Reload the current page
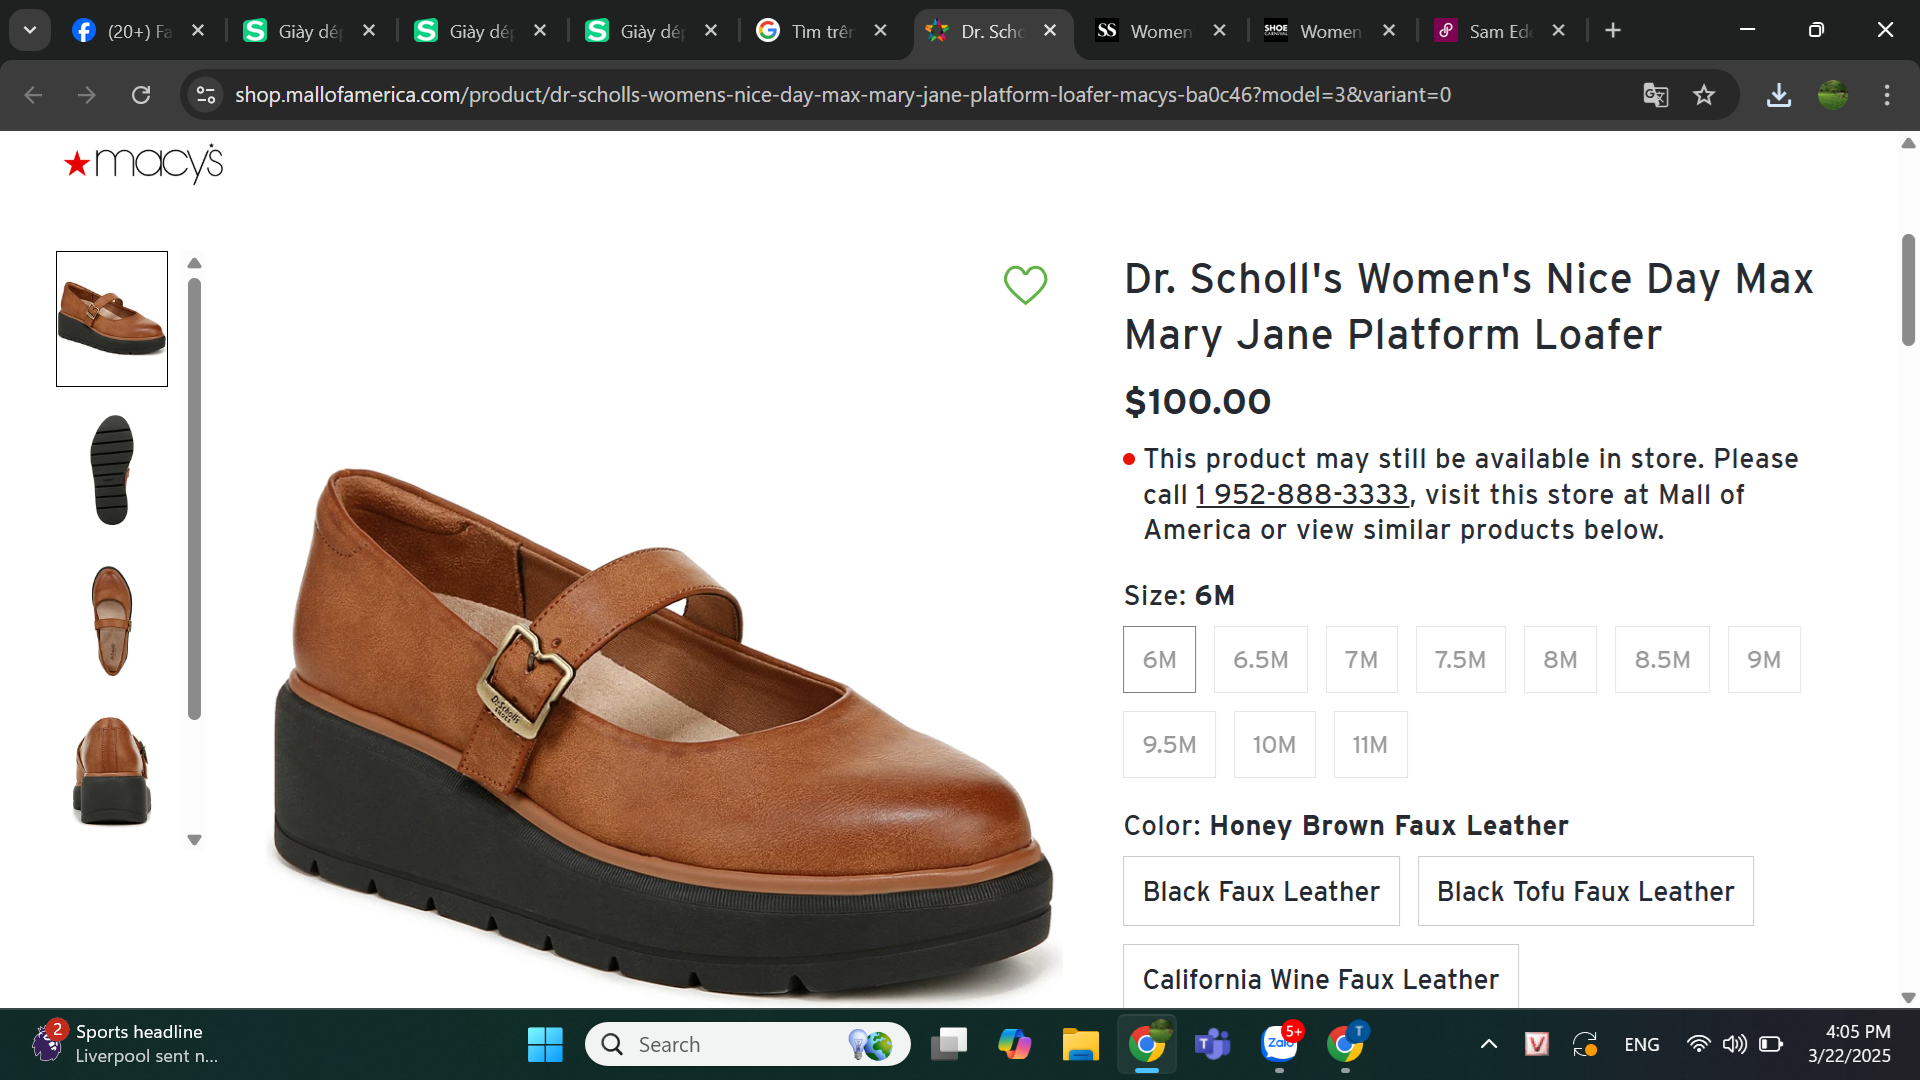 tap(141, 95)
